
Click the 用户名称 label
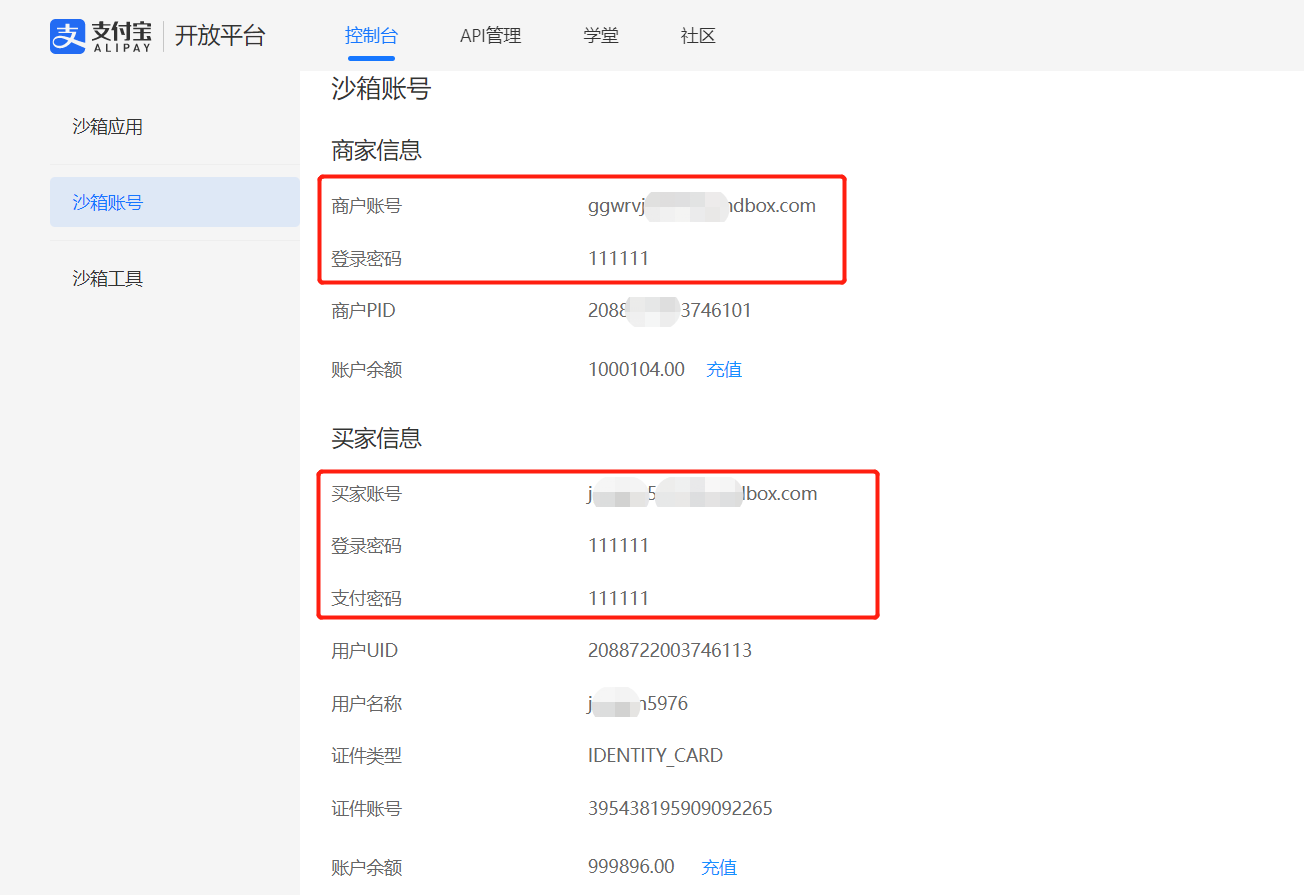[366, 704]
